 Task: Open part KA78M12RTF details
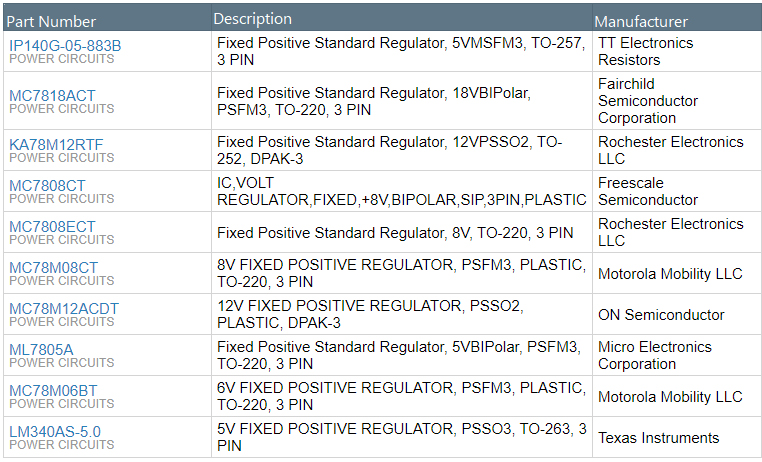click(56, 144)
